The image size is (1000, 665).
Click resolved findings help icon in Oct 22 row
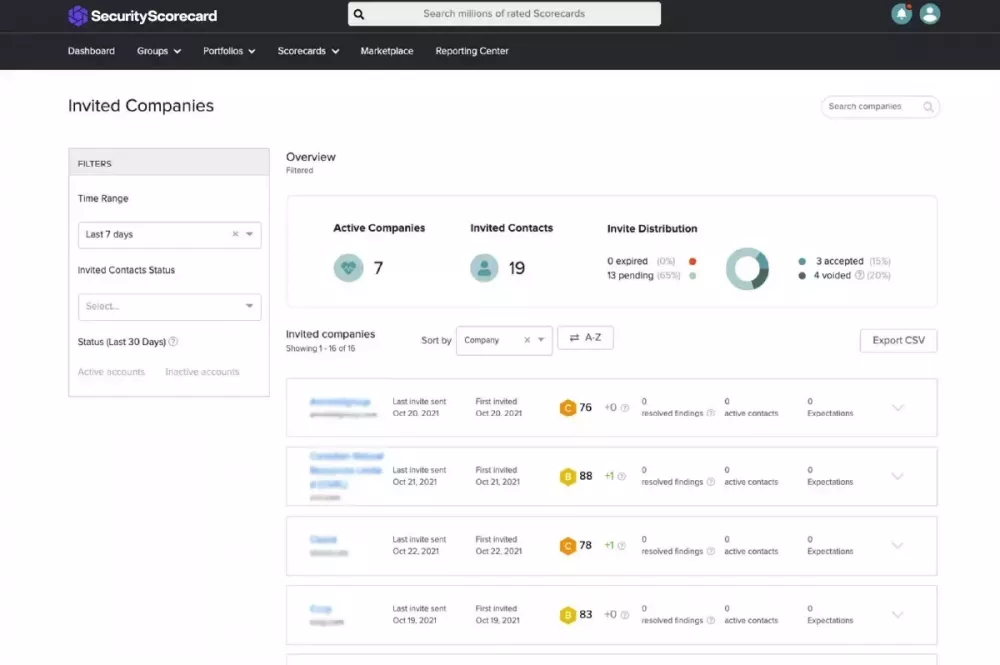click(x=710, y=552)
